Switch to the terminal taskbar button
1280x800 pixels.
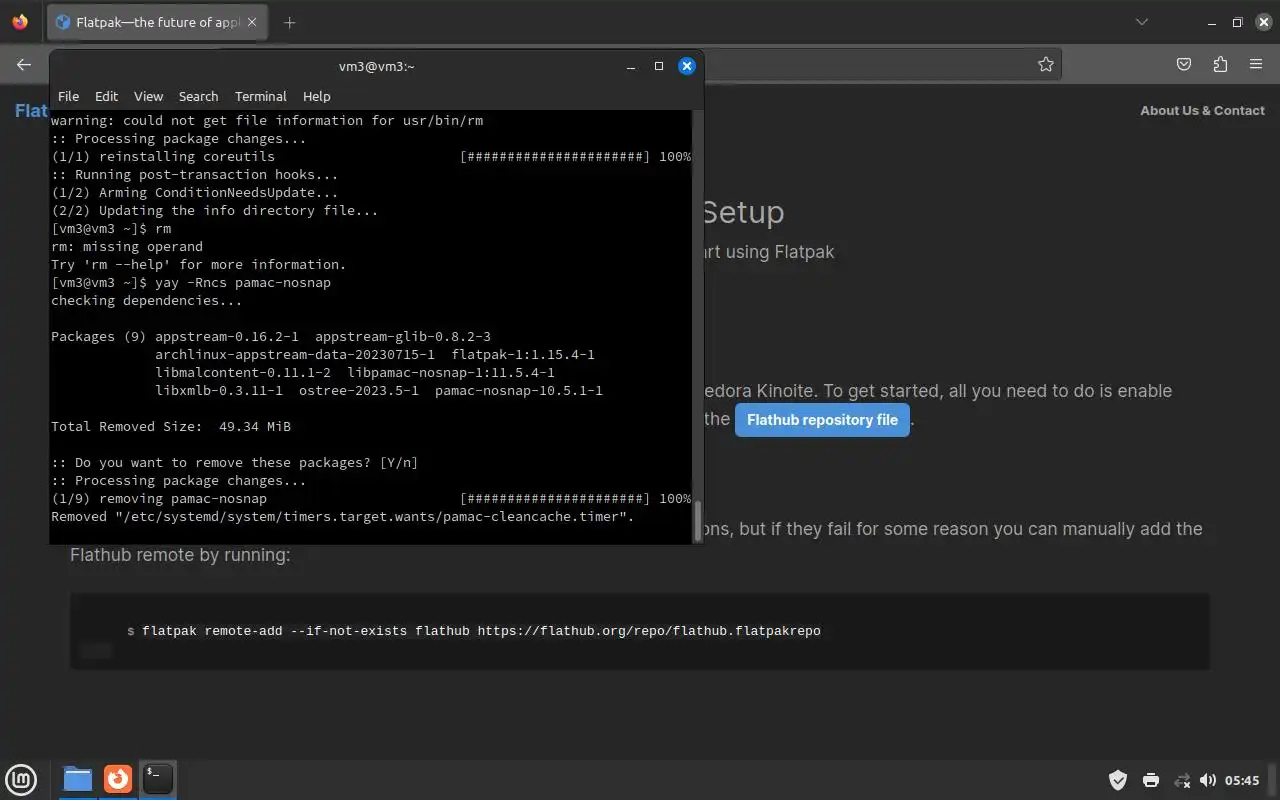[x=158, y=779]
